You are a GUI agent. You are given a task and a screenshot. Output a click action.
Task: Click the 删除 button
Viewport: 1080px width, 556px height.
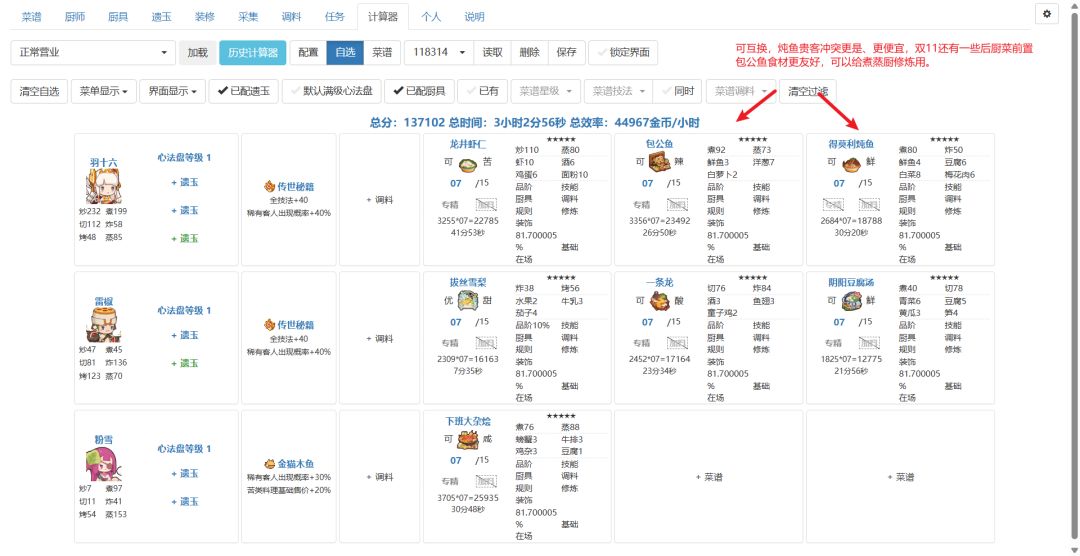click(x=529, y=52)
